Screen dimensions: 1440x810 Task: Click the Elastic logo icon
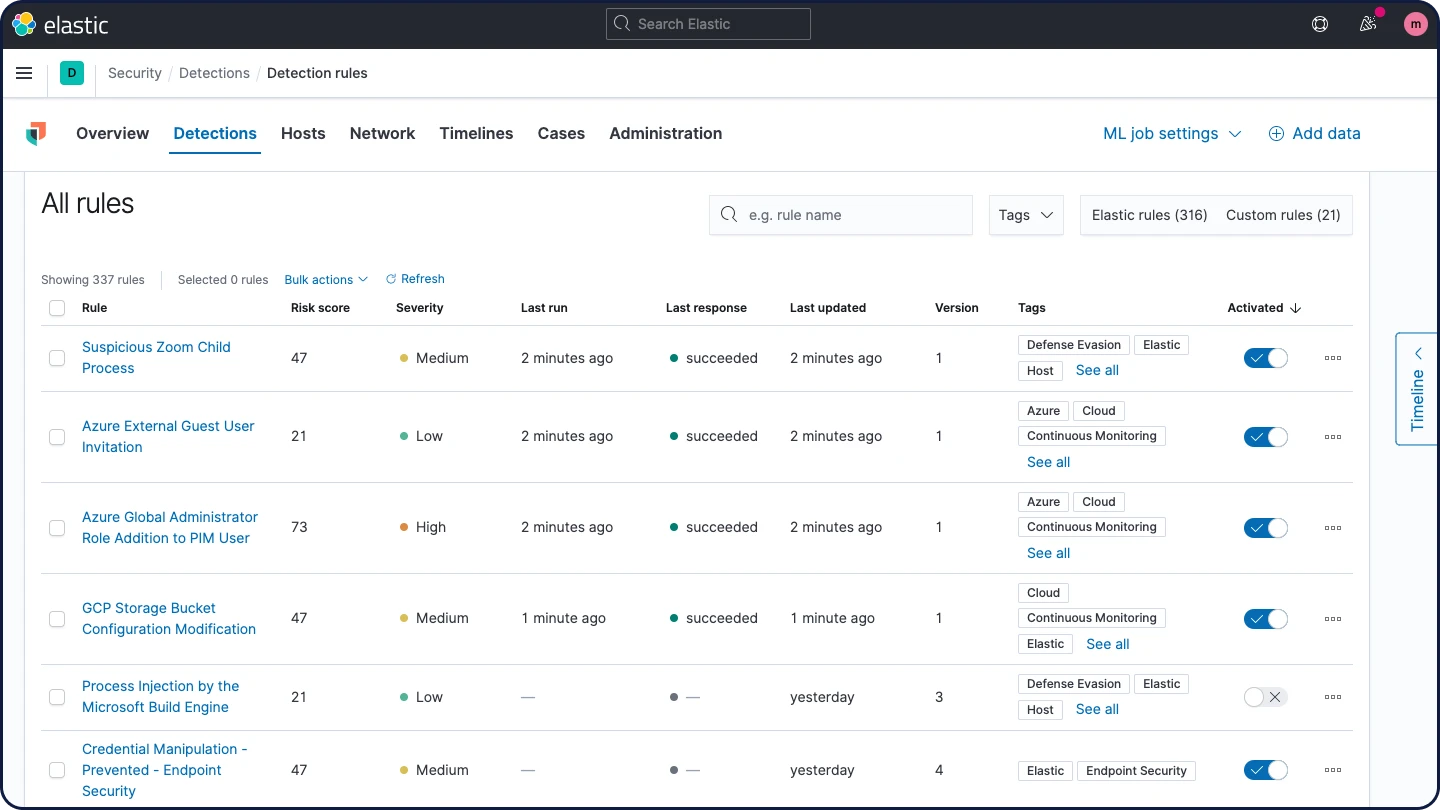(24, 24)
